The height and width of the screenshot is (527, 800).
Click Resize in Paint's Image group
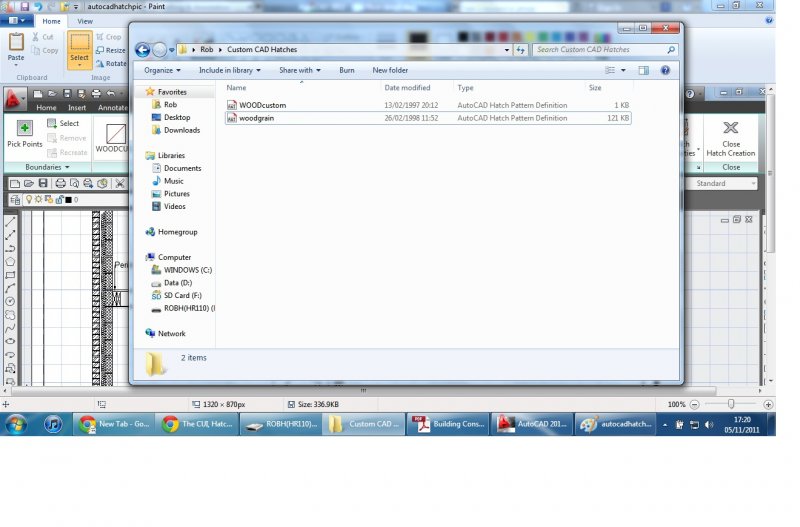110,51
